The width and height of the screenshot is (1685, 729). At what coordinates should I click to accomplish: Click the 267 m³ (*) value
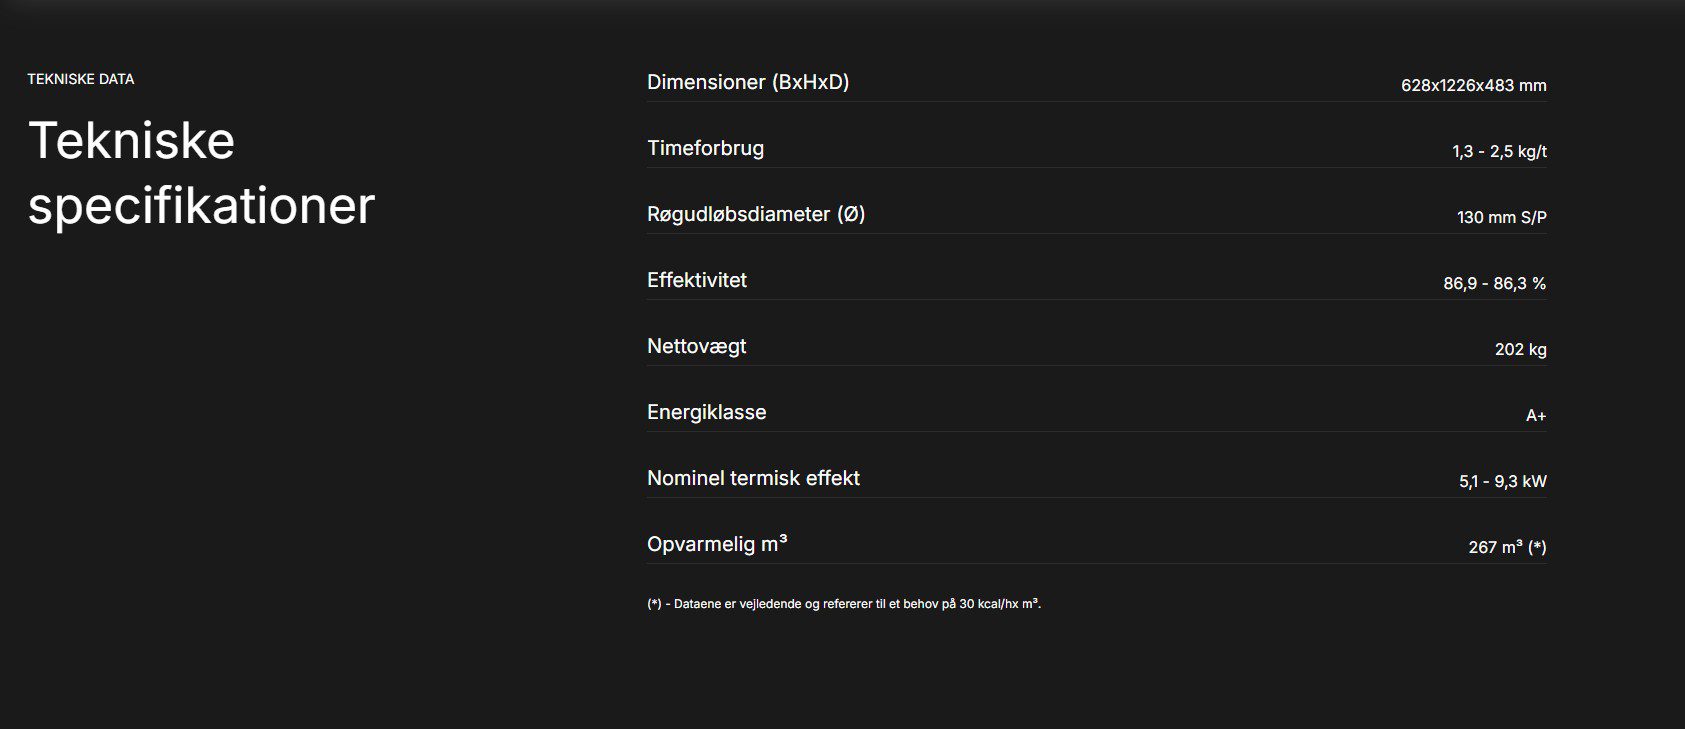coord(1507,547)
